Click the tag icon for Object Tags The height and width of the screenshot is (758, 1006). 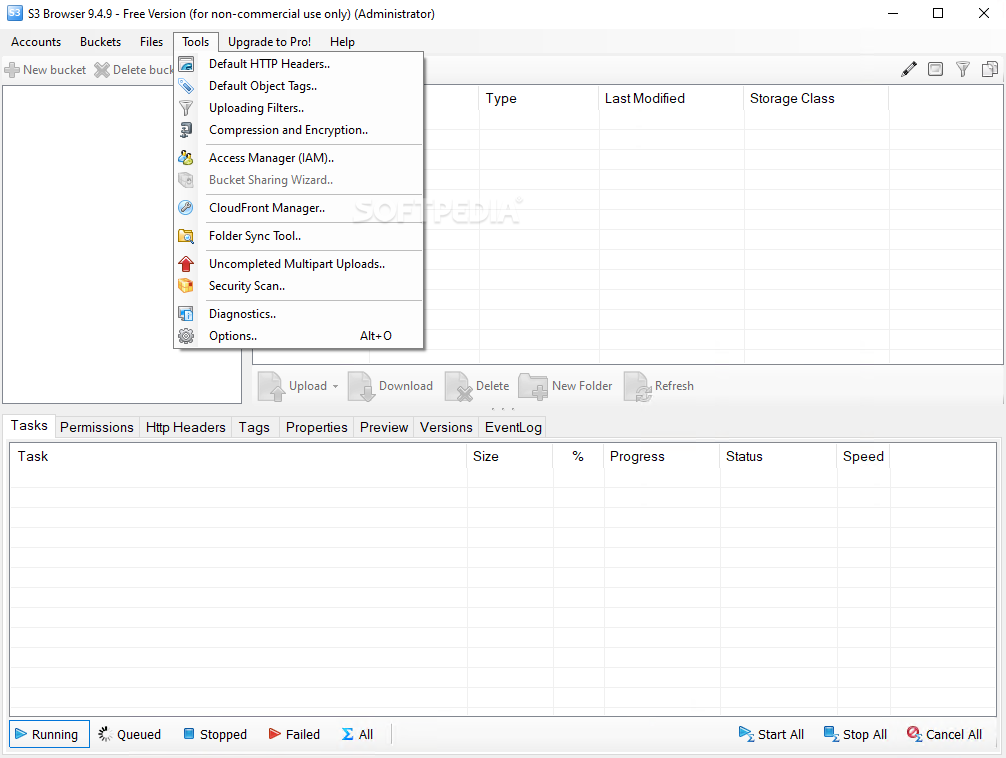coord(186,85)
